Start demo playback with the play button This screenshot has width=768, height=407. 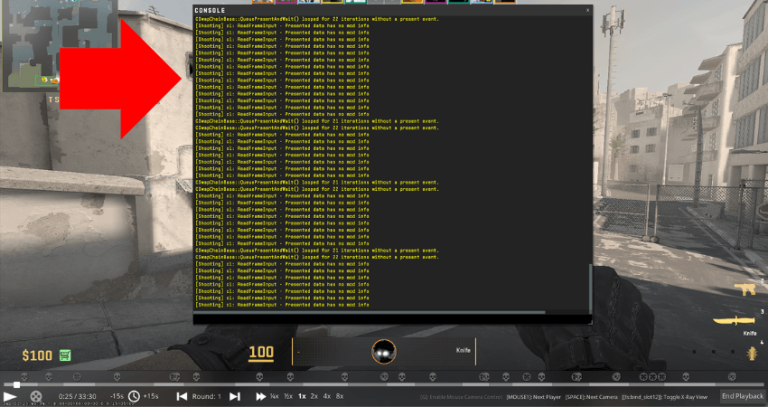10,396
